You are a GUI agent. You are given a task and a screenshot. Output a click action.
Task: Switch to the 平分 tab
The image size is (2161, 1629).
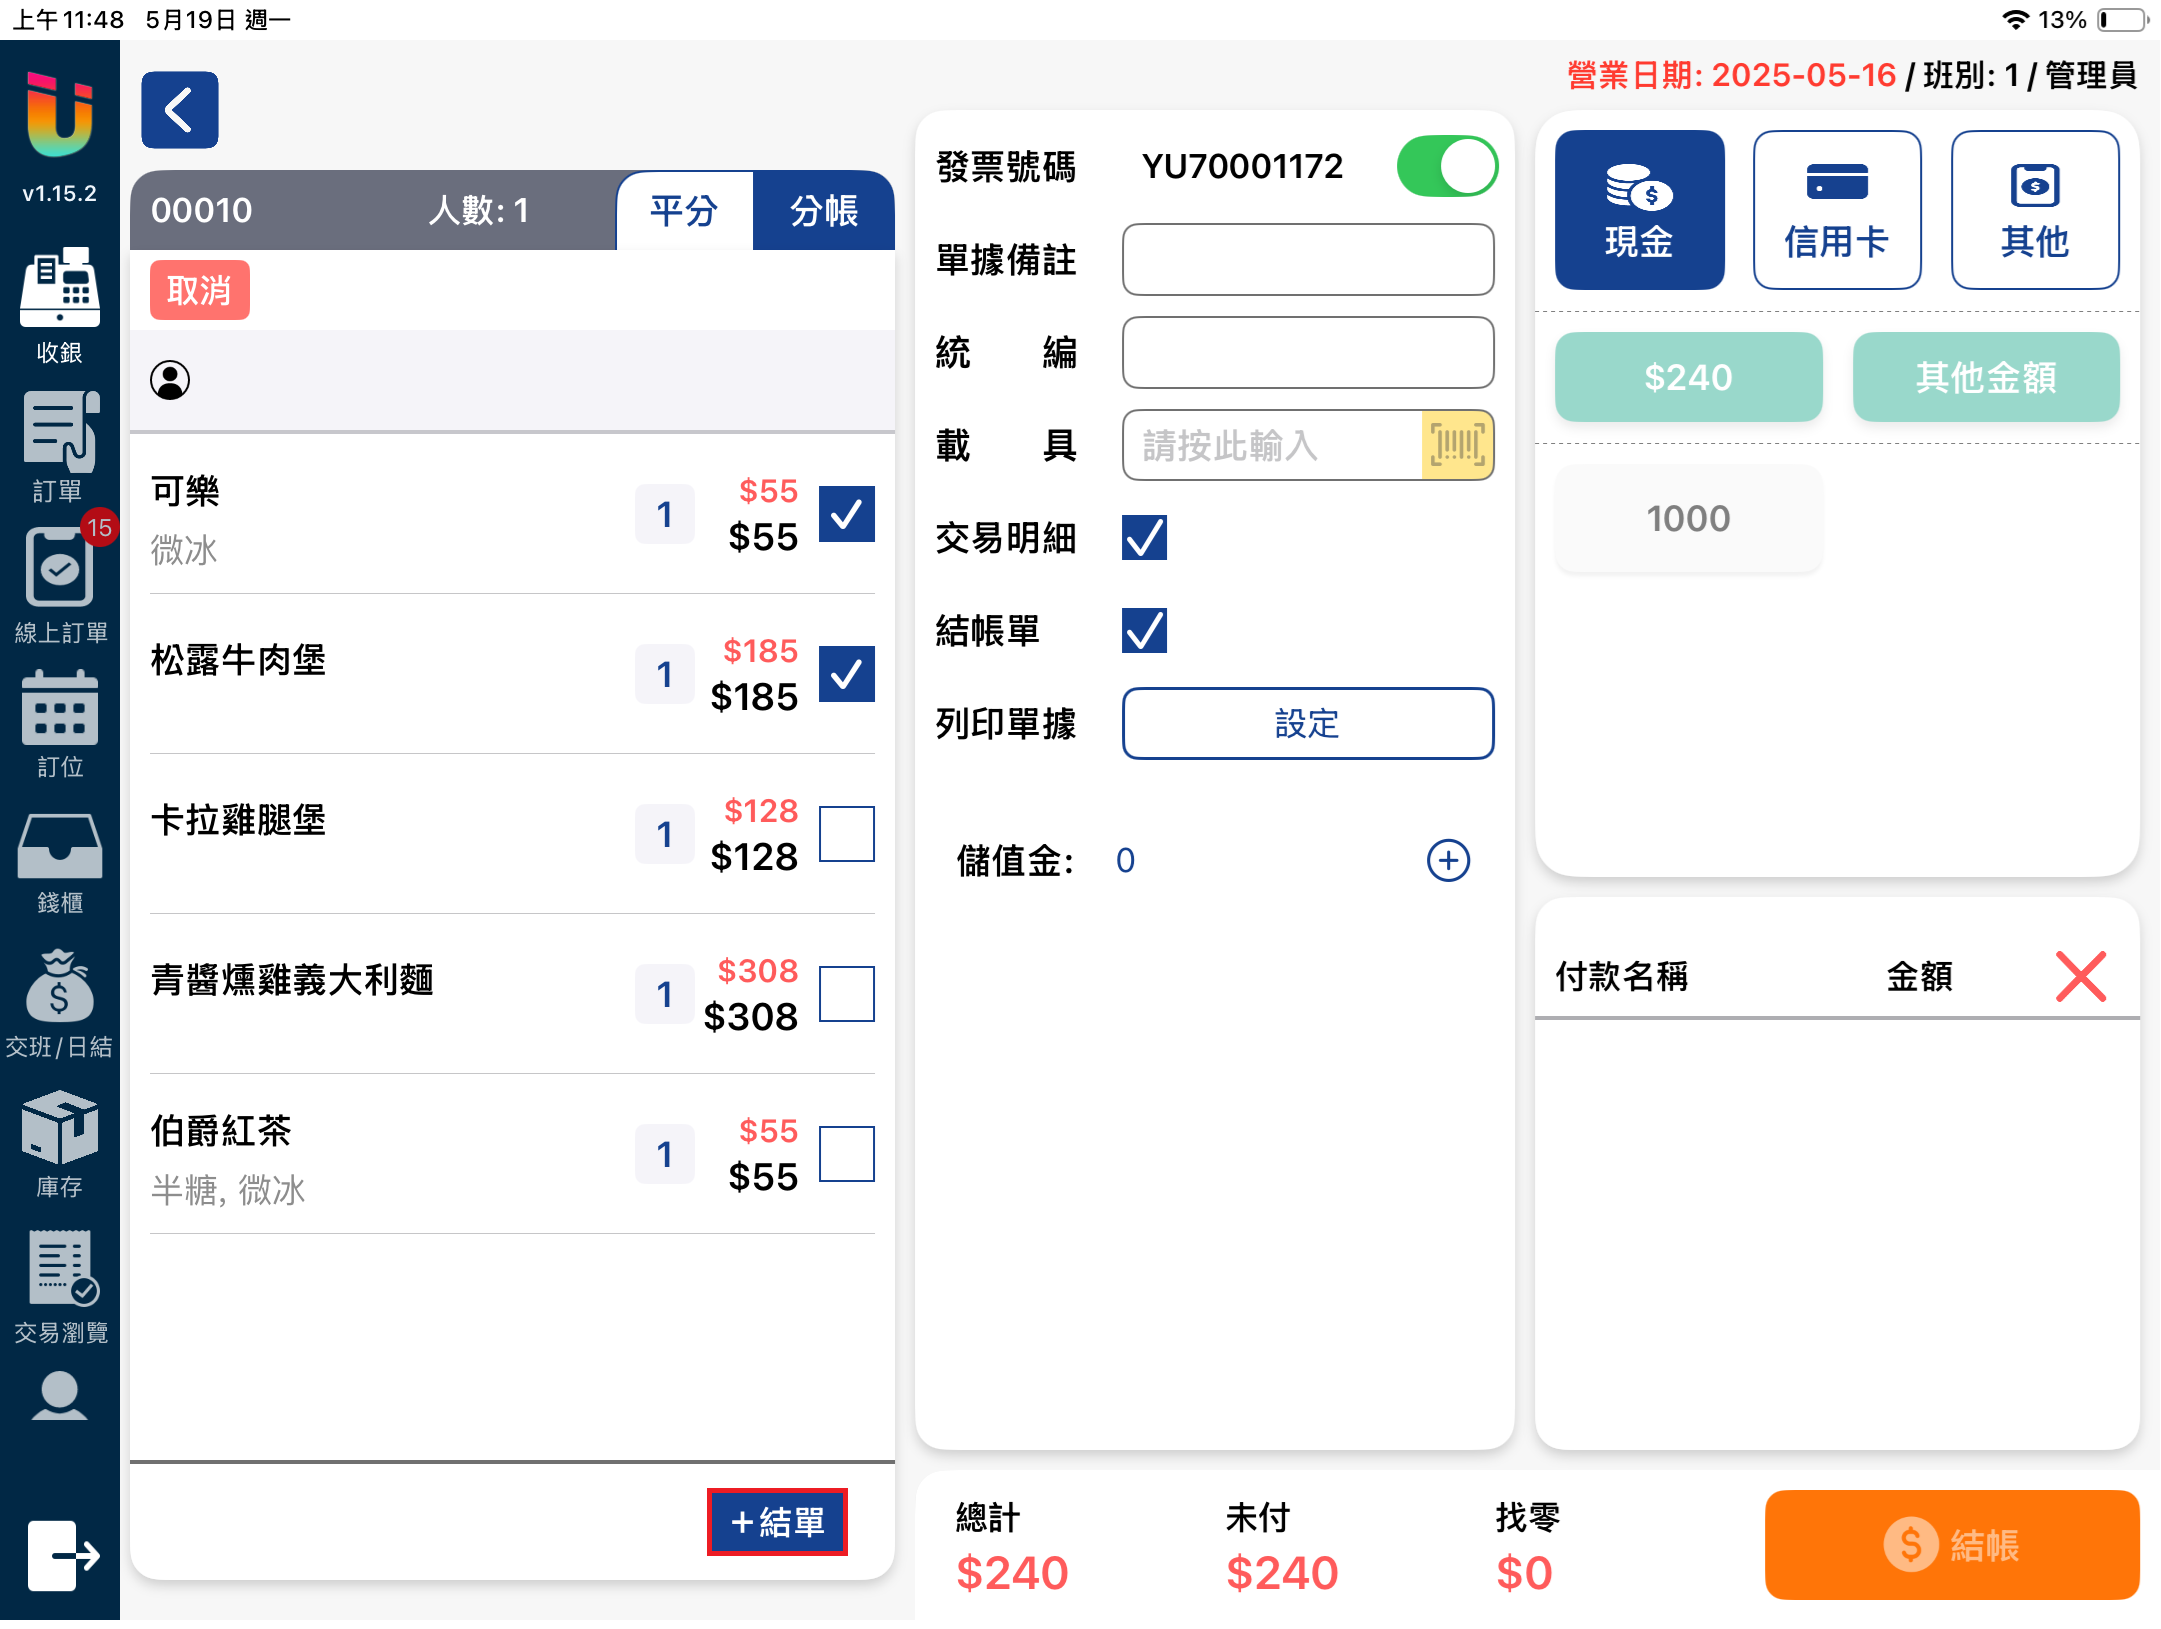click(x=684, y=211)
